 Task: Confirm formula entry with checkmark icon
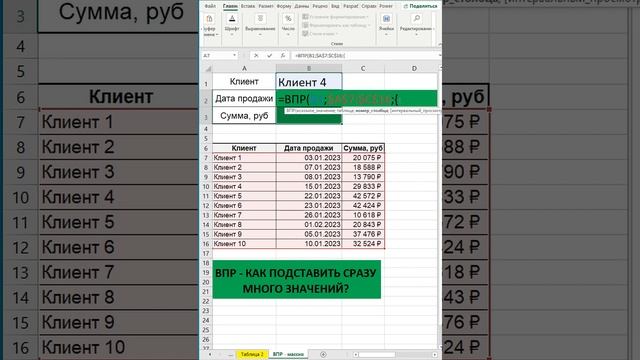tap(269, 56)
